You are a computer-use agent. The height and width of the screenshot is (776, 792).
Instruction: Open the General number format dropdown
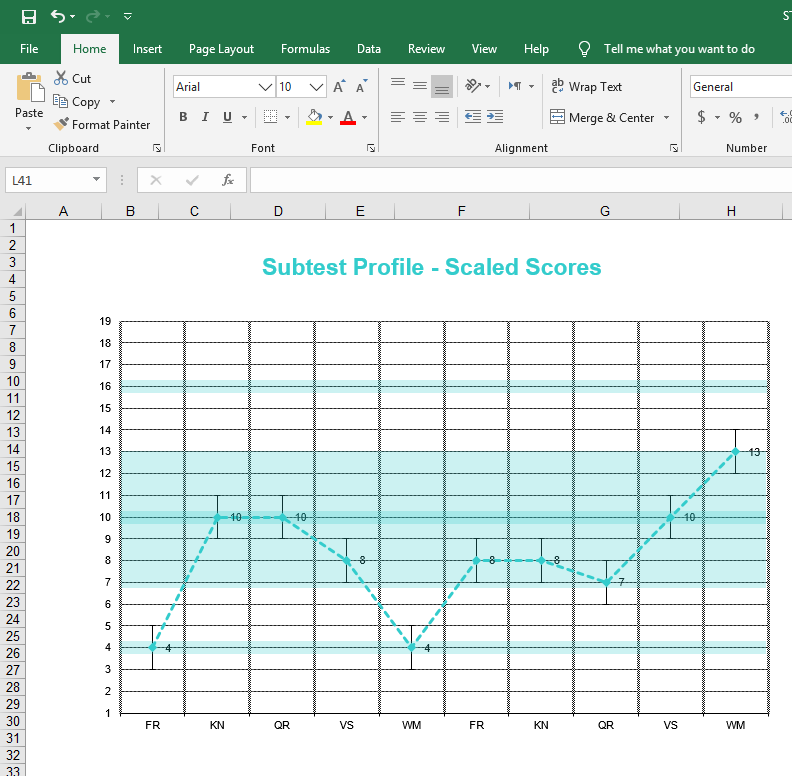coord(740,87)
